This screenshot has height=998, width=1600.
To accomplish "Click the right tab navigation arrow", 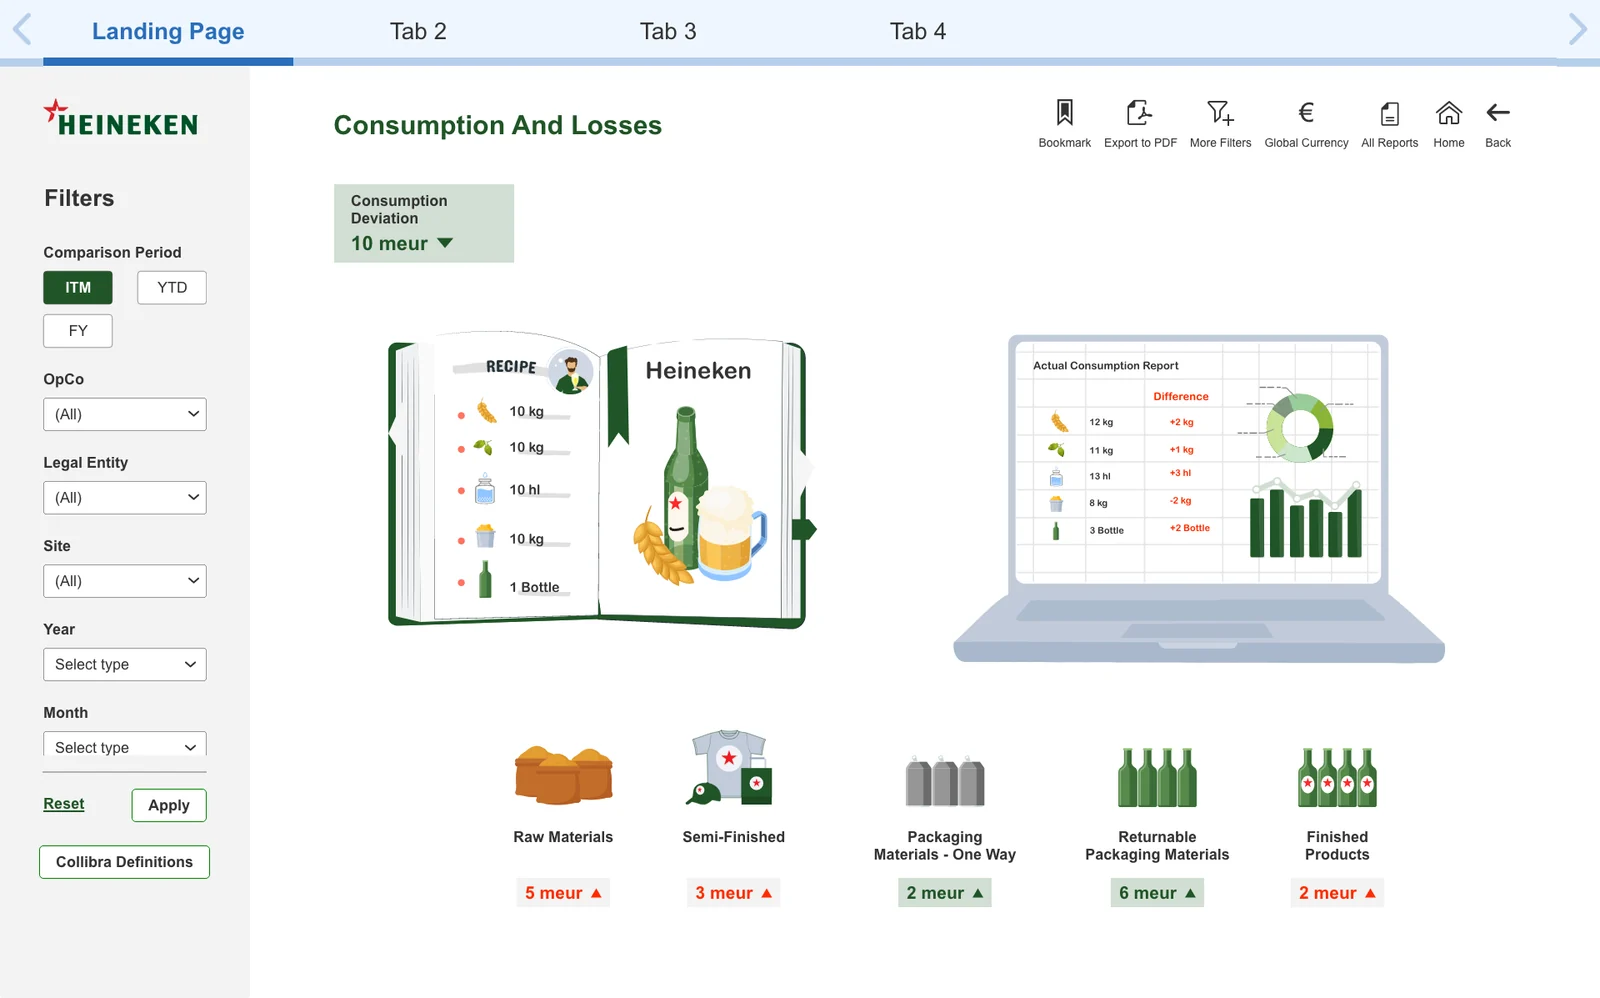I will 1577,29.
